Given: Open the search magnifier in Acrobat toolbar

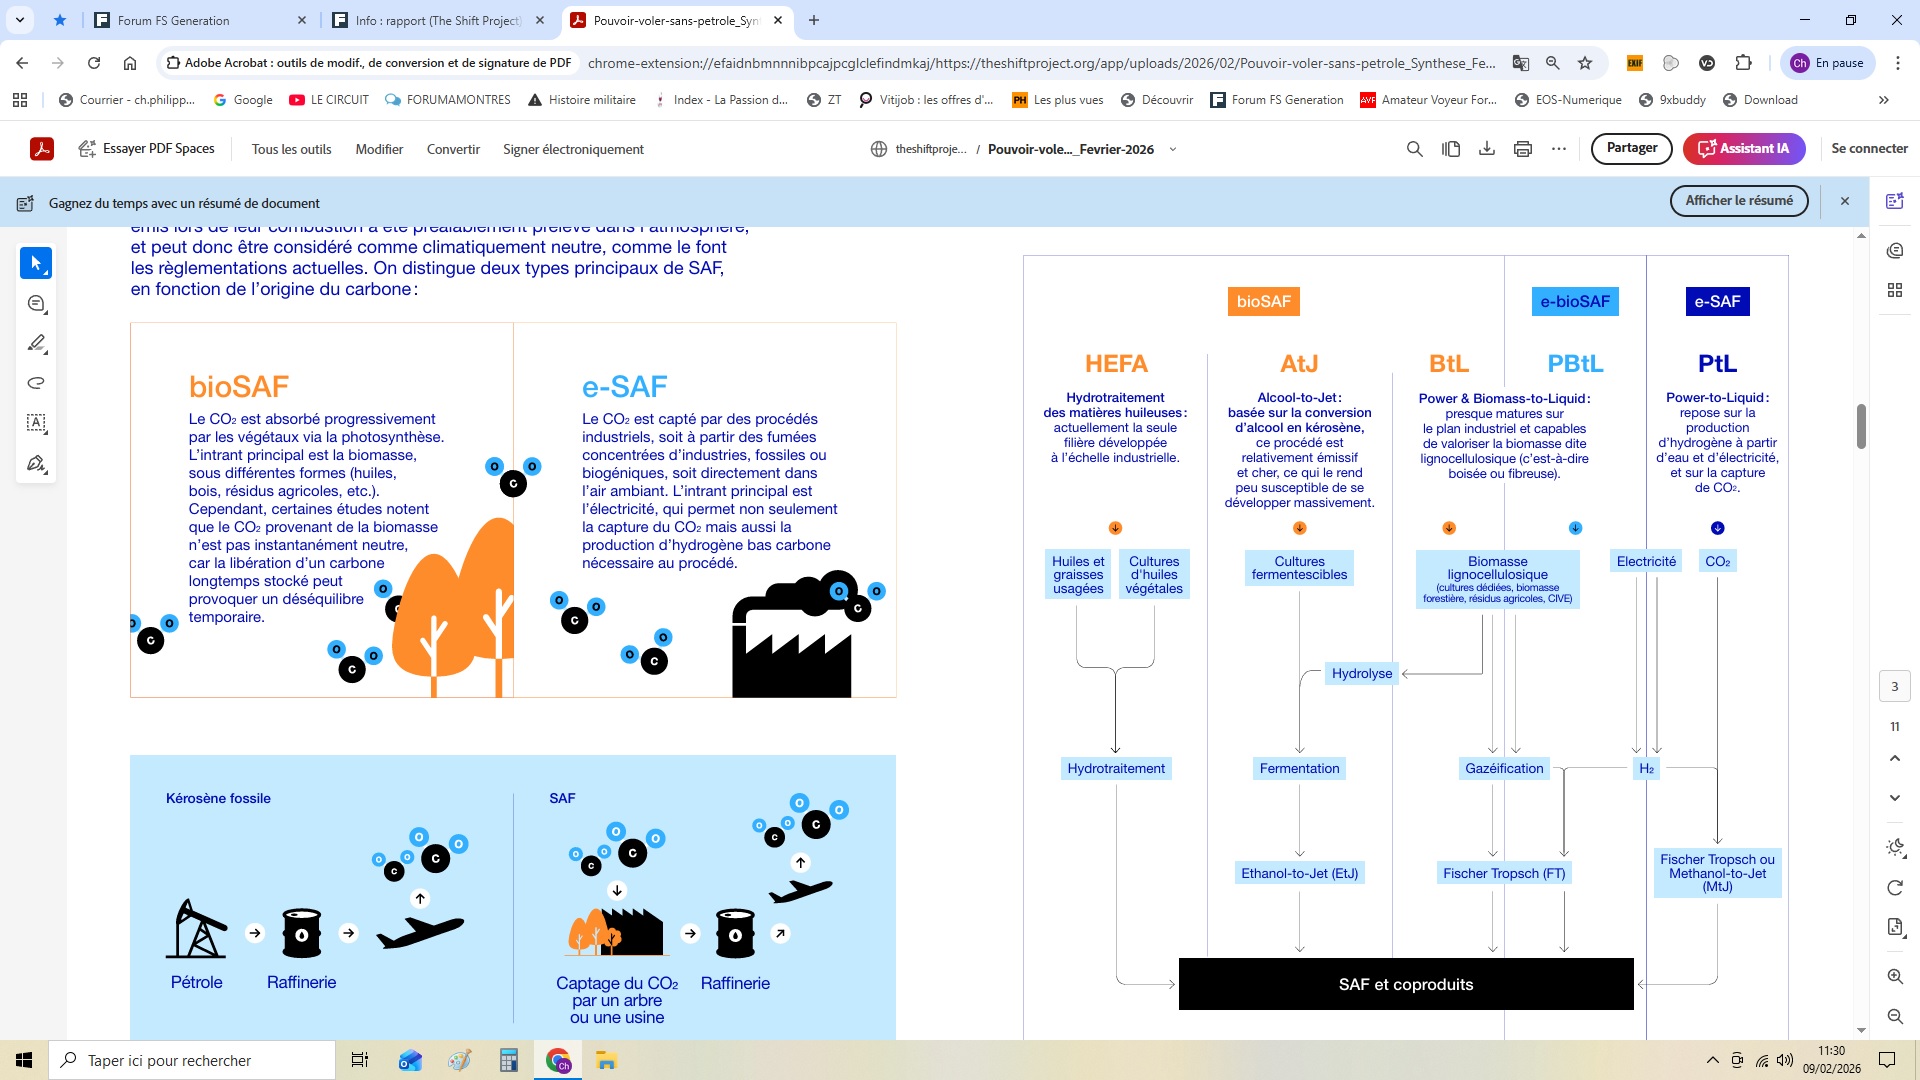Looking at the screenshot, I should 1414,149.
